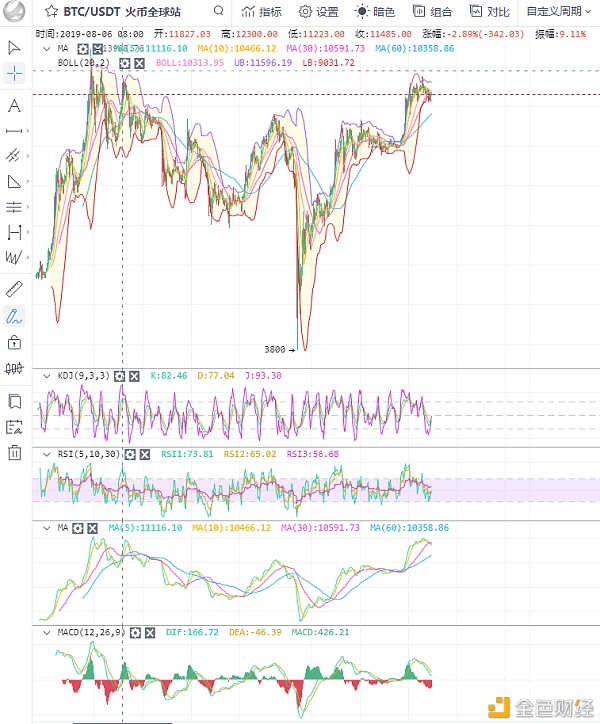Click the bookmark icon in sidebar
Viewport: 600px width, 724px height.
15,401
